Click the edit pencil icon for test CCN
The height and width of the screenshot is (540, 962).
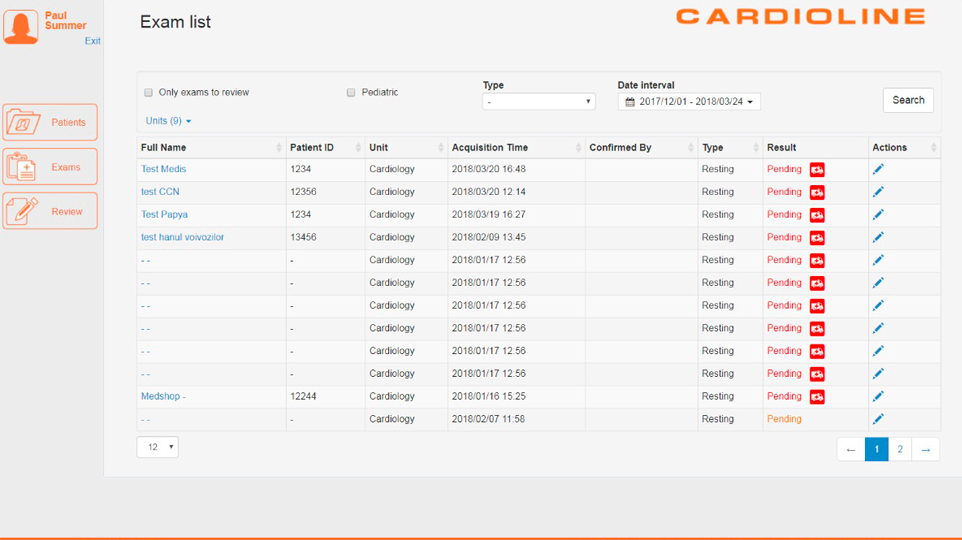(878, 192)
